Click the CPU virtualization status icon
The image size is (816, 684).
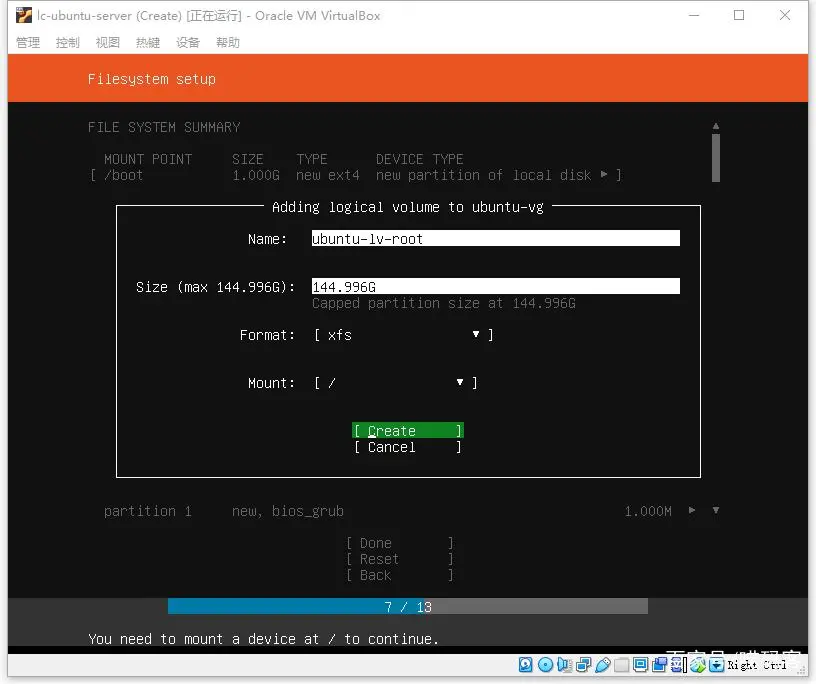(x=678, y=664)
